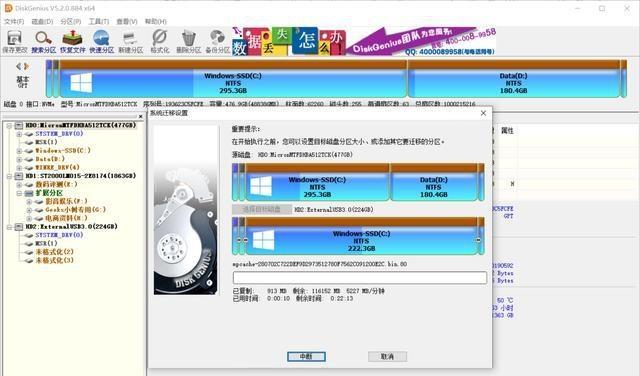Select the 数码评测(E:) partition label
This screenshot has width=640, height=376.
coord(56,185)
